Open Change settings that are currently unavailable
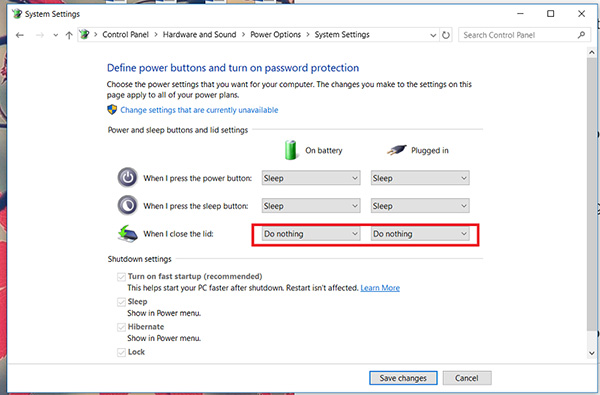Viewport: 600px width, 395px height. point(199,110)
